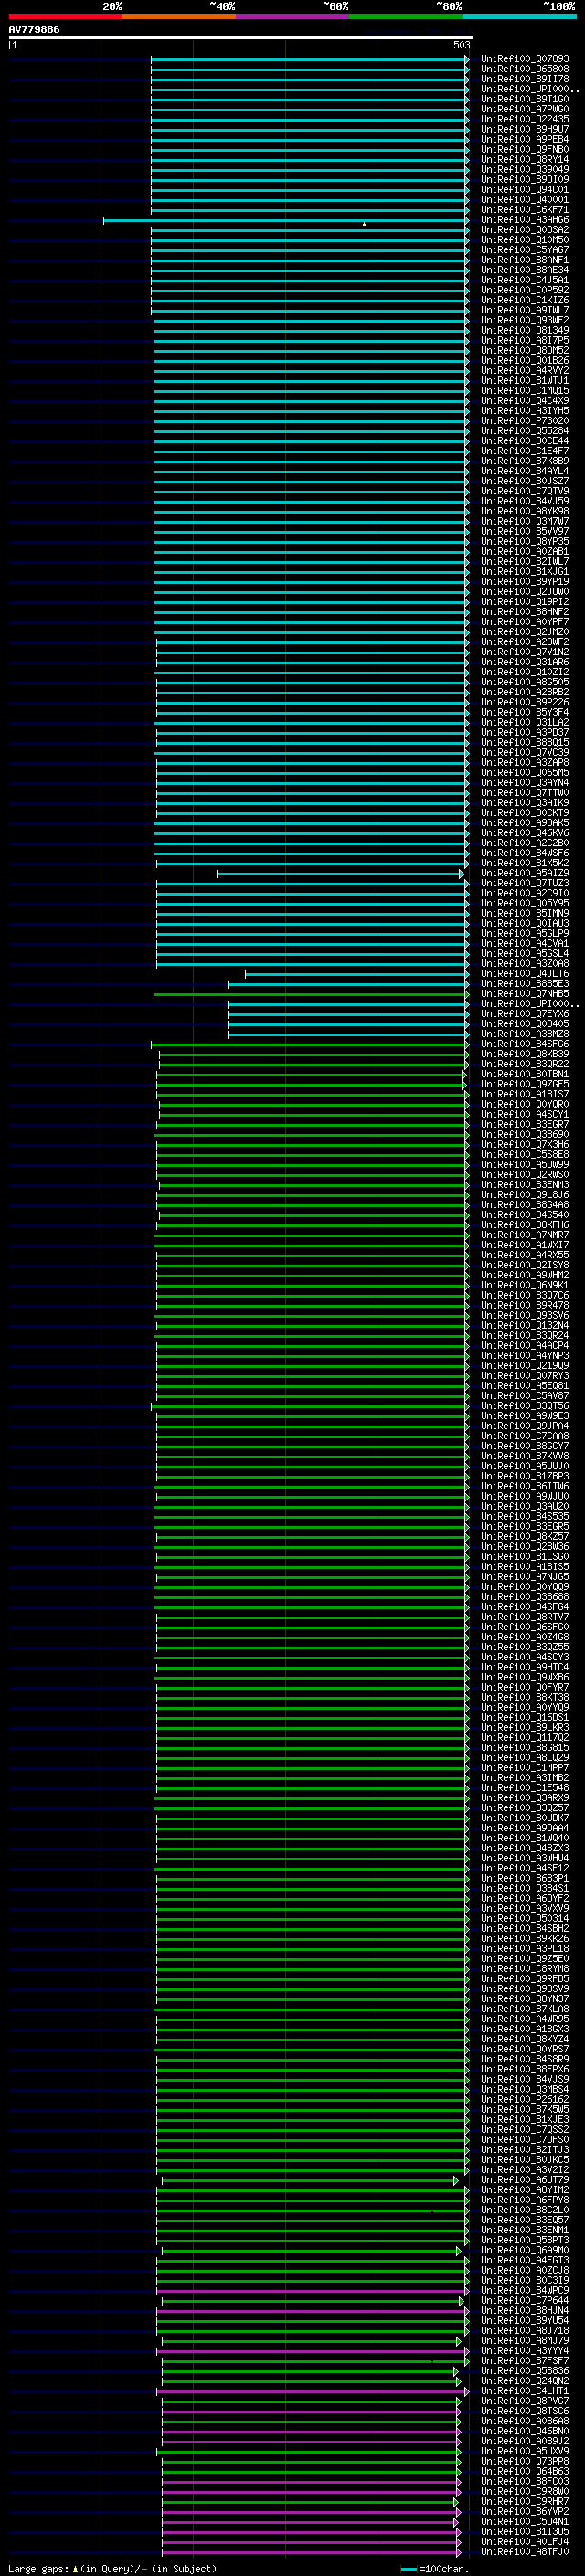Open hit UniRef100_Q07893
The image size is (585, 2576).
click(x=525, y=59)
